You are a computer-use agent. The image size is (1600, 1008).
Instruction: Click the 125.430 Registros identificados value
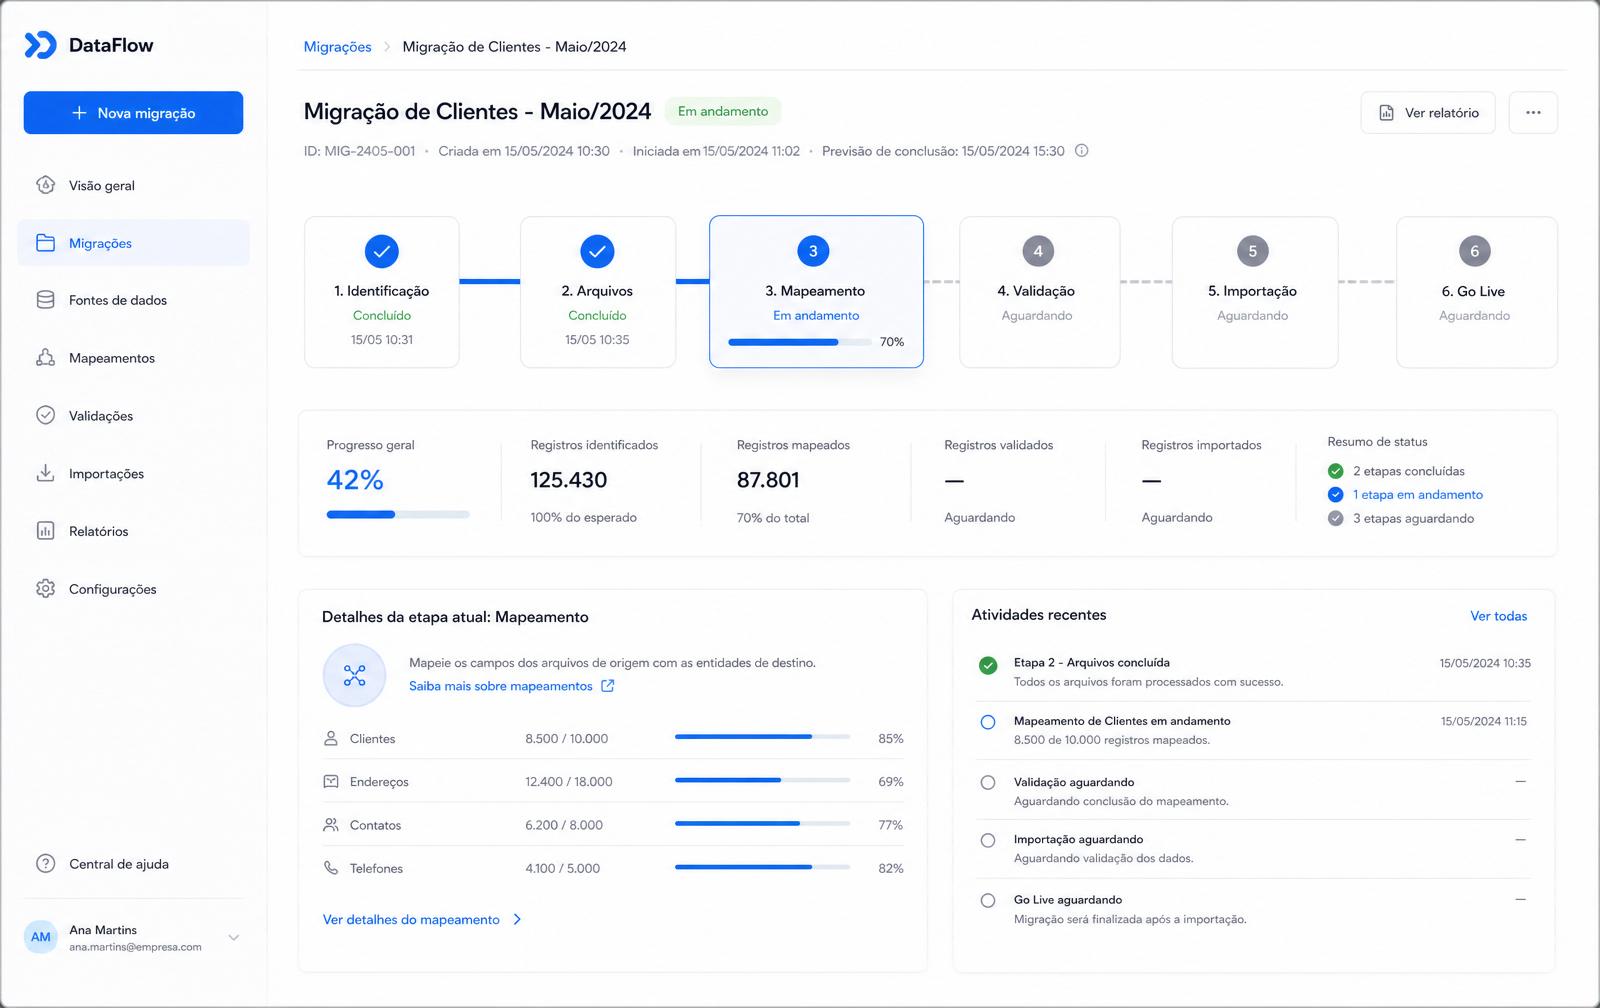pyautogui.click(x=569, y=480)
